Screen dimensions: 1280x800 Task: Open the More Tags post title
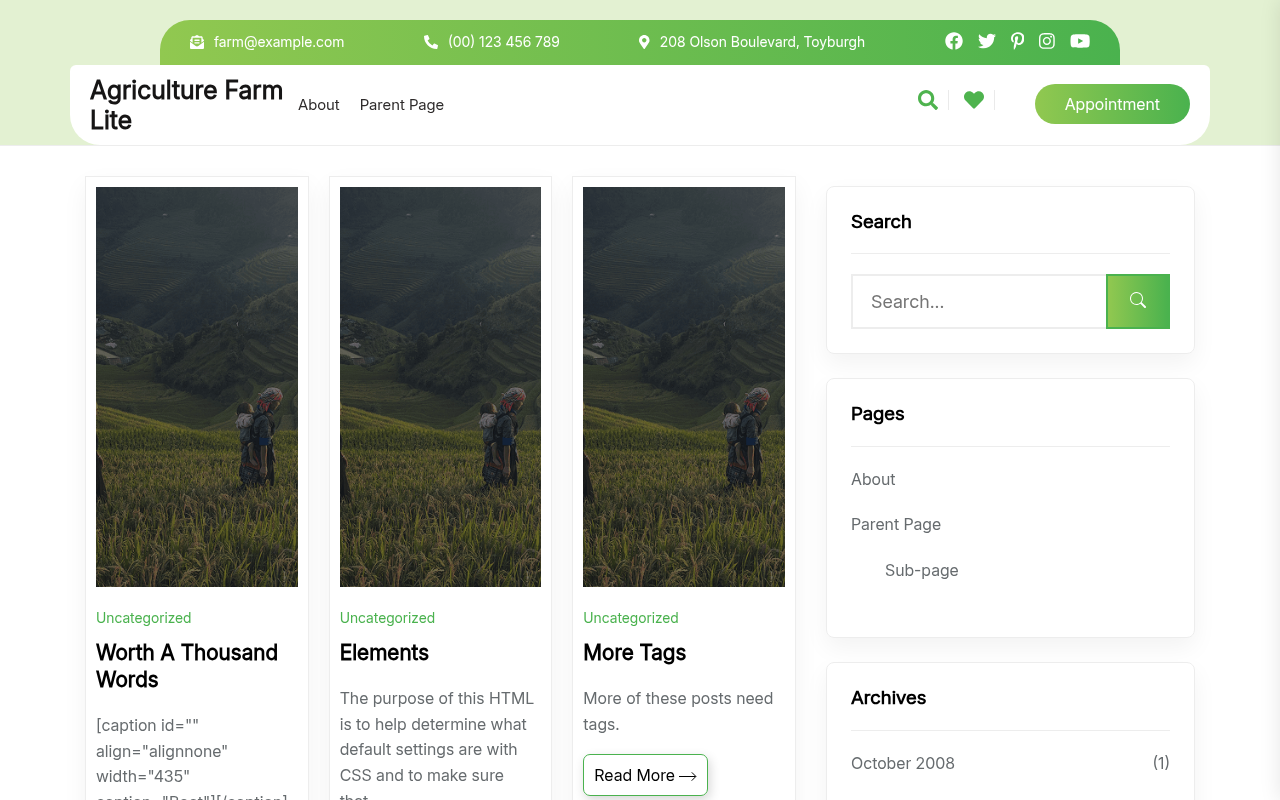pyautogui.click(x=635, y=653)
